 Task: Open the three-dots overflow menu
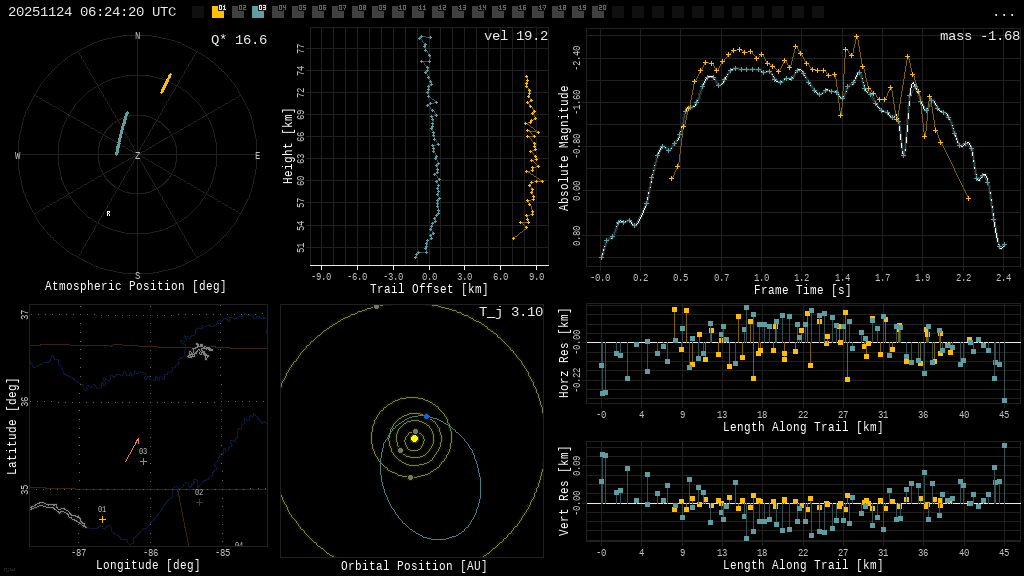click(x=1003, y=13)
